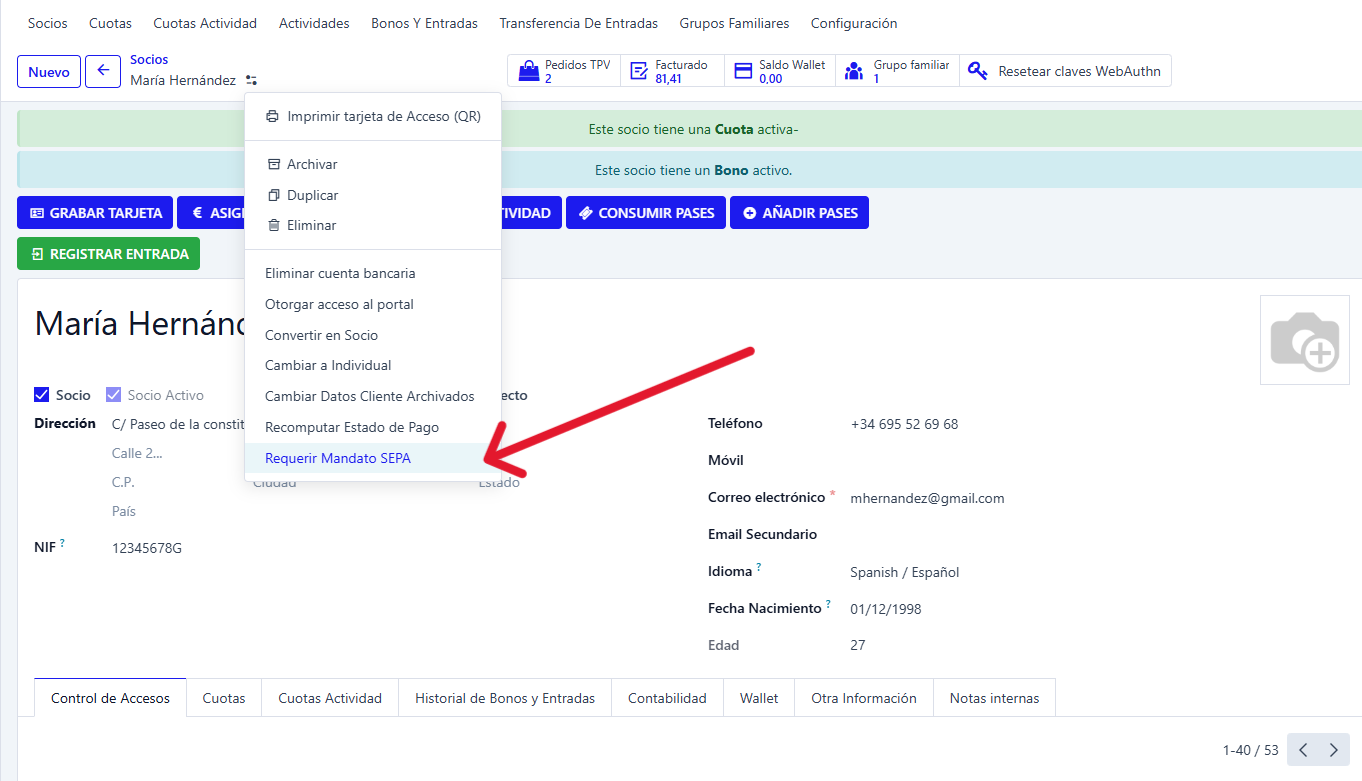The width and height of the screenshot is (1362, 781).
Task: Toggle the Socio Activo checkbox
Action: tap(114, 395)
